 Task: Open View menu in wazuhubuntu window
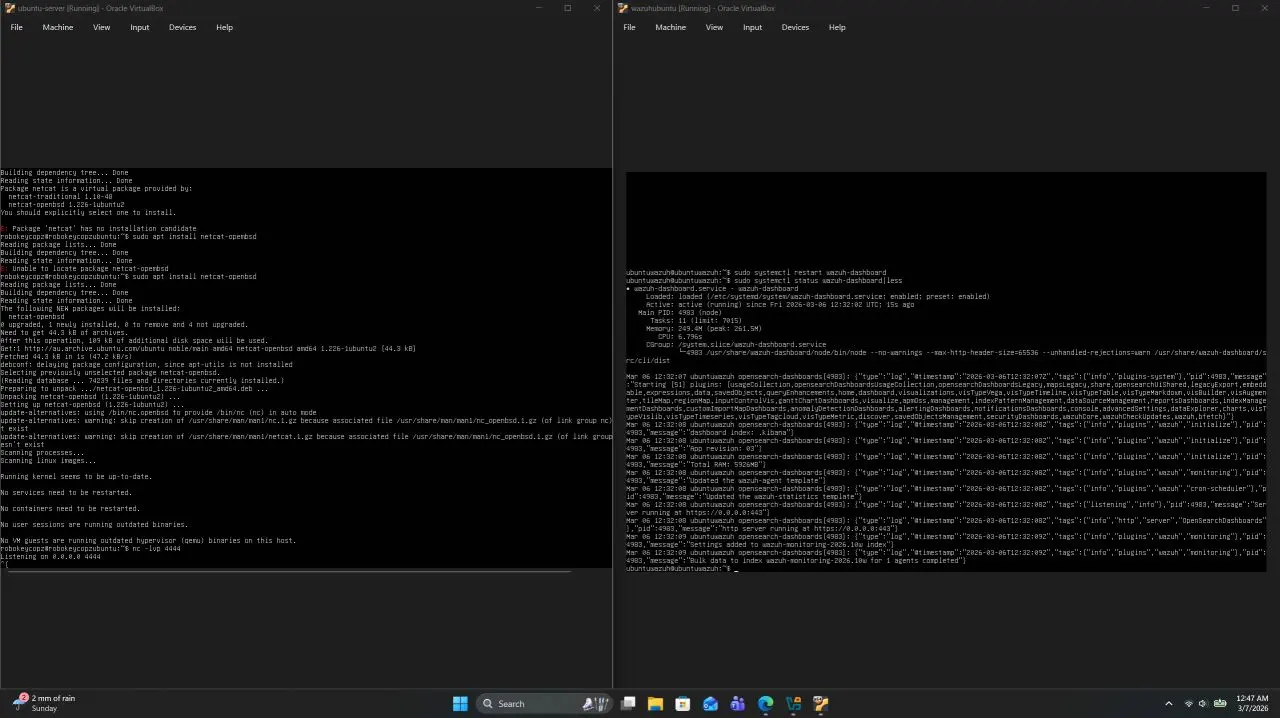tap(714, 27)
